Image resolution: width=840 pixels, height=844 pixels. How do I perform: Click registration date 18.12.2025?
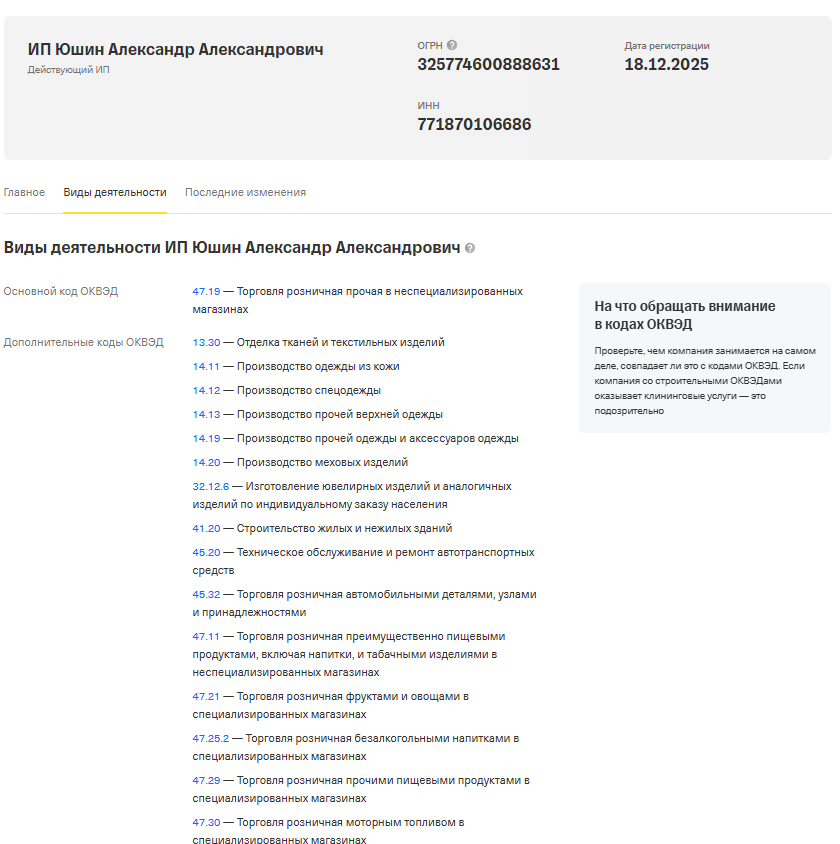666,65
